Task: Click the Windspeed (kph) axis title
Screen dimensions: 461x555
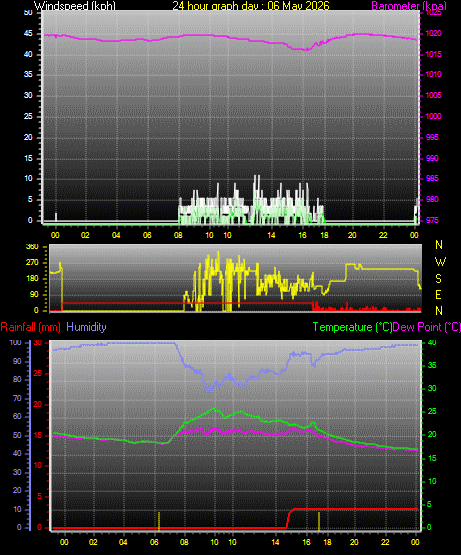Action: tap(75, 6)
